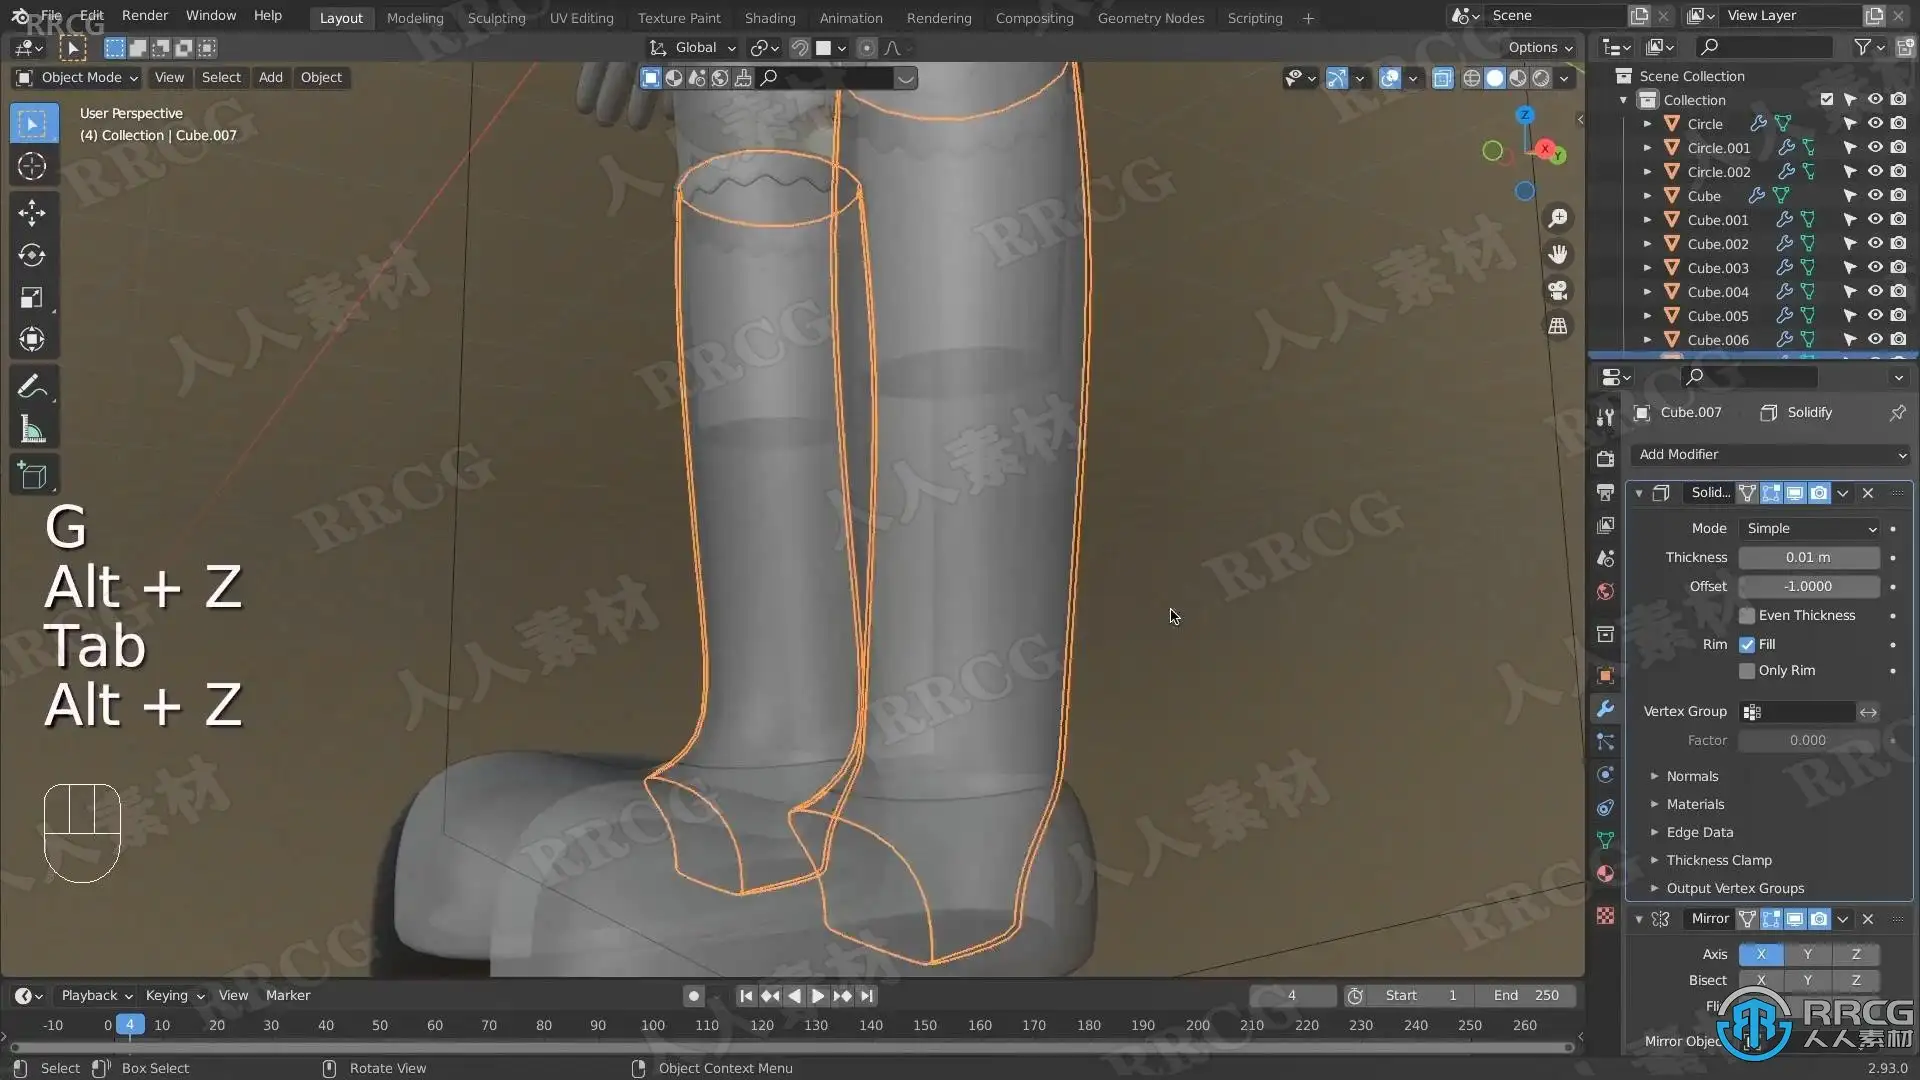Open Solidify Mode dropdown set to Simple

(1810, 528)
